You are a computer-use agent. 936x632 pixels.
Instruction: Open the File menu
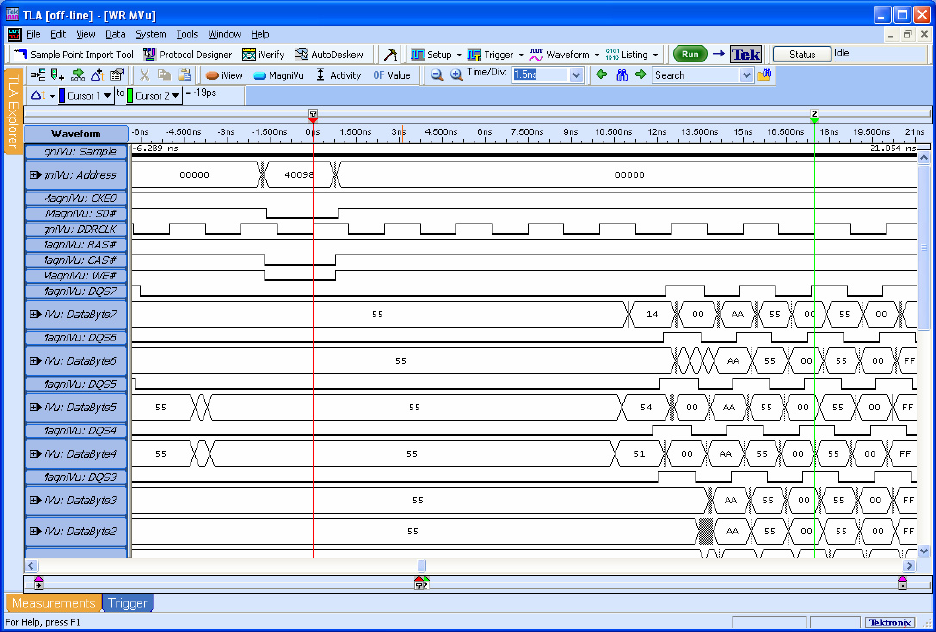pos(33,34)
